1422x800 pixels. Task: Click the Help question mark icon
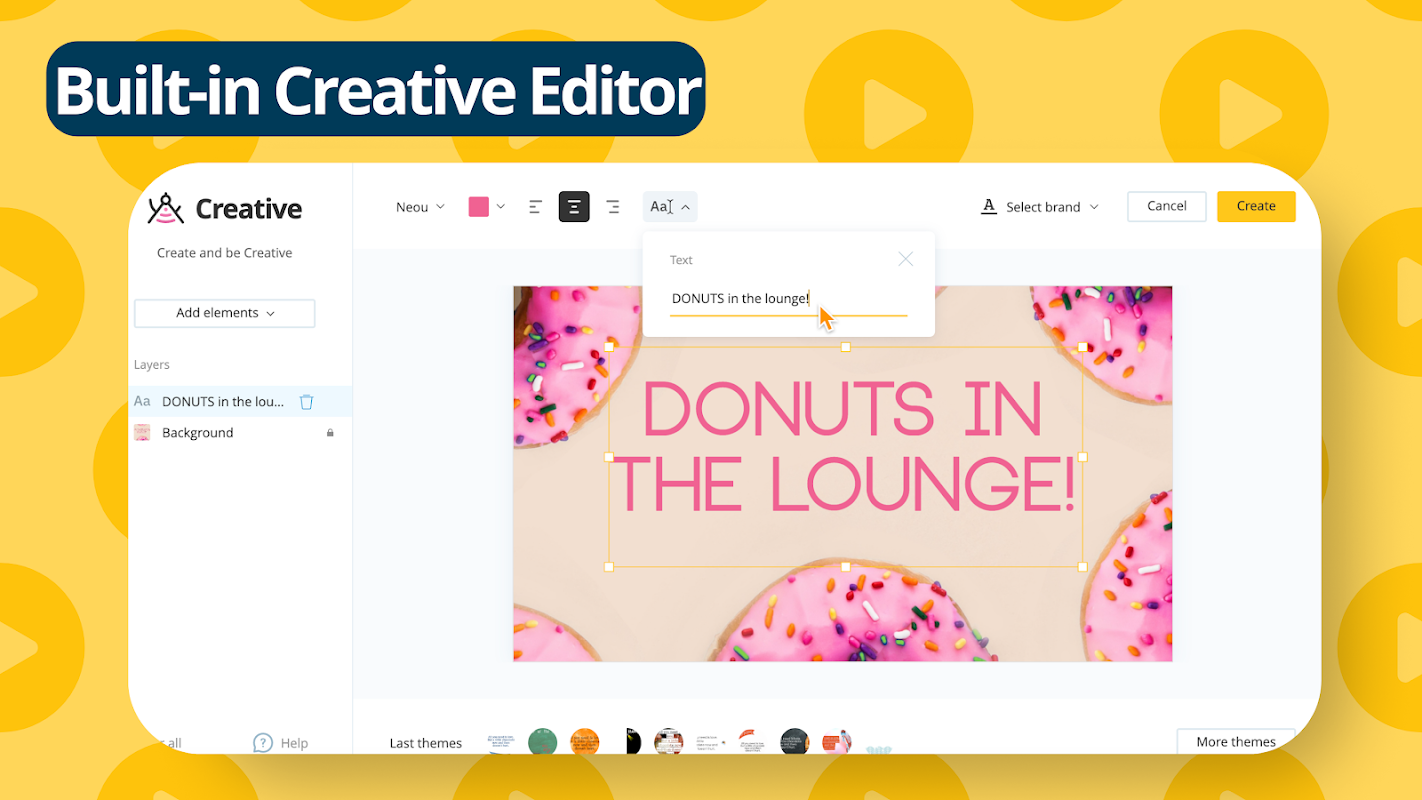point(263,742)
